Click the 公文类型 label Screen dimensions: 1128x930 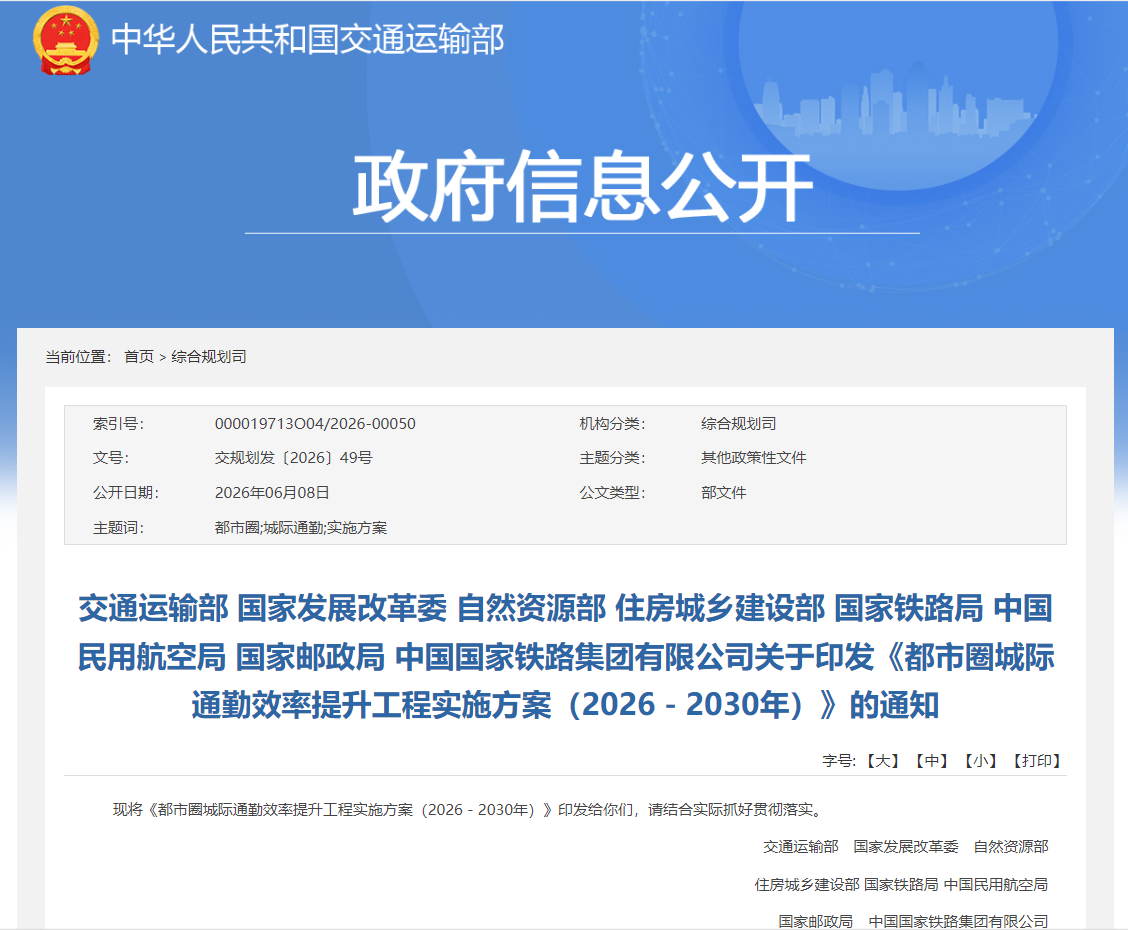click(x=612, y=493)
